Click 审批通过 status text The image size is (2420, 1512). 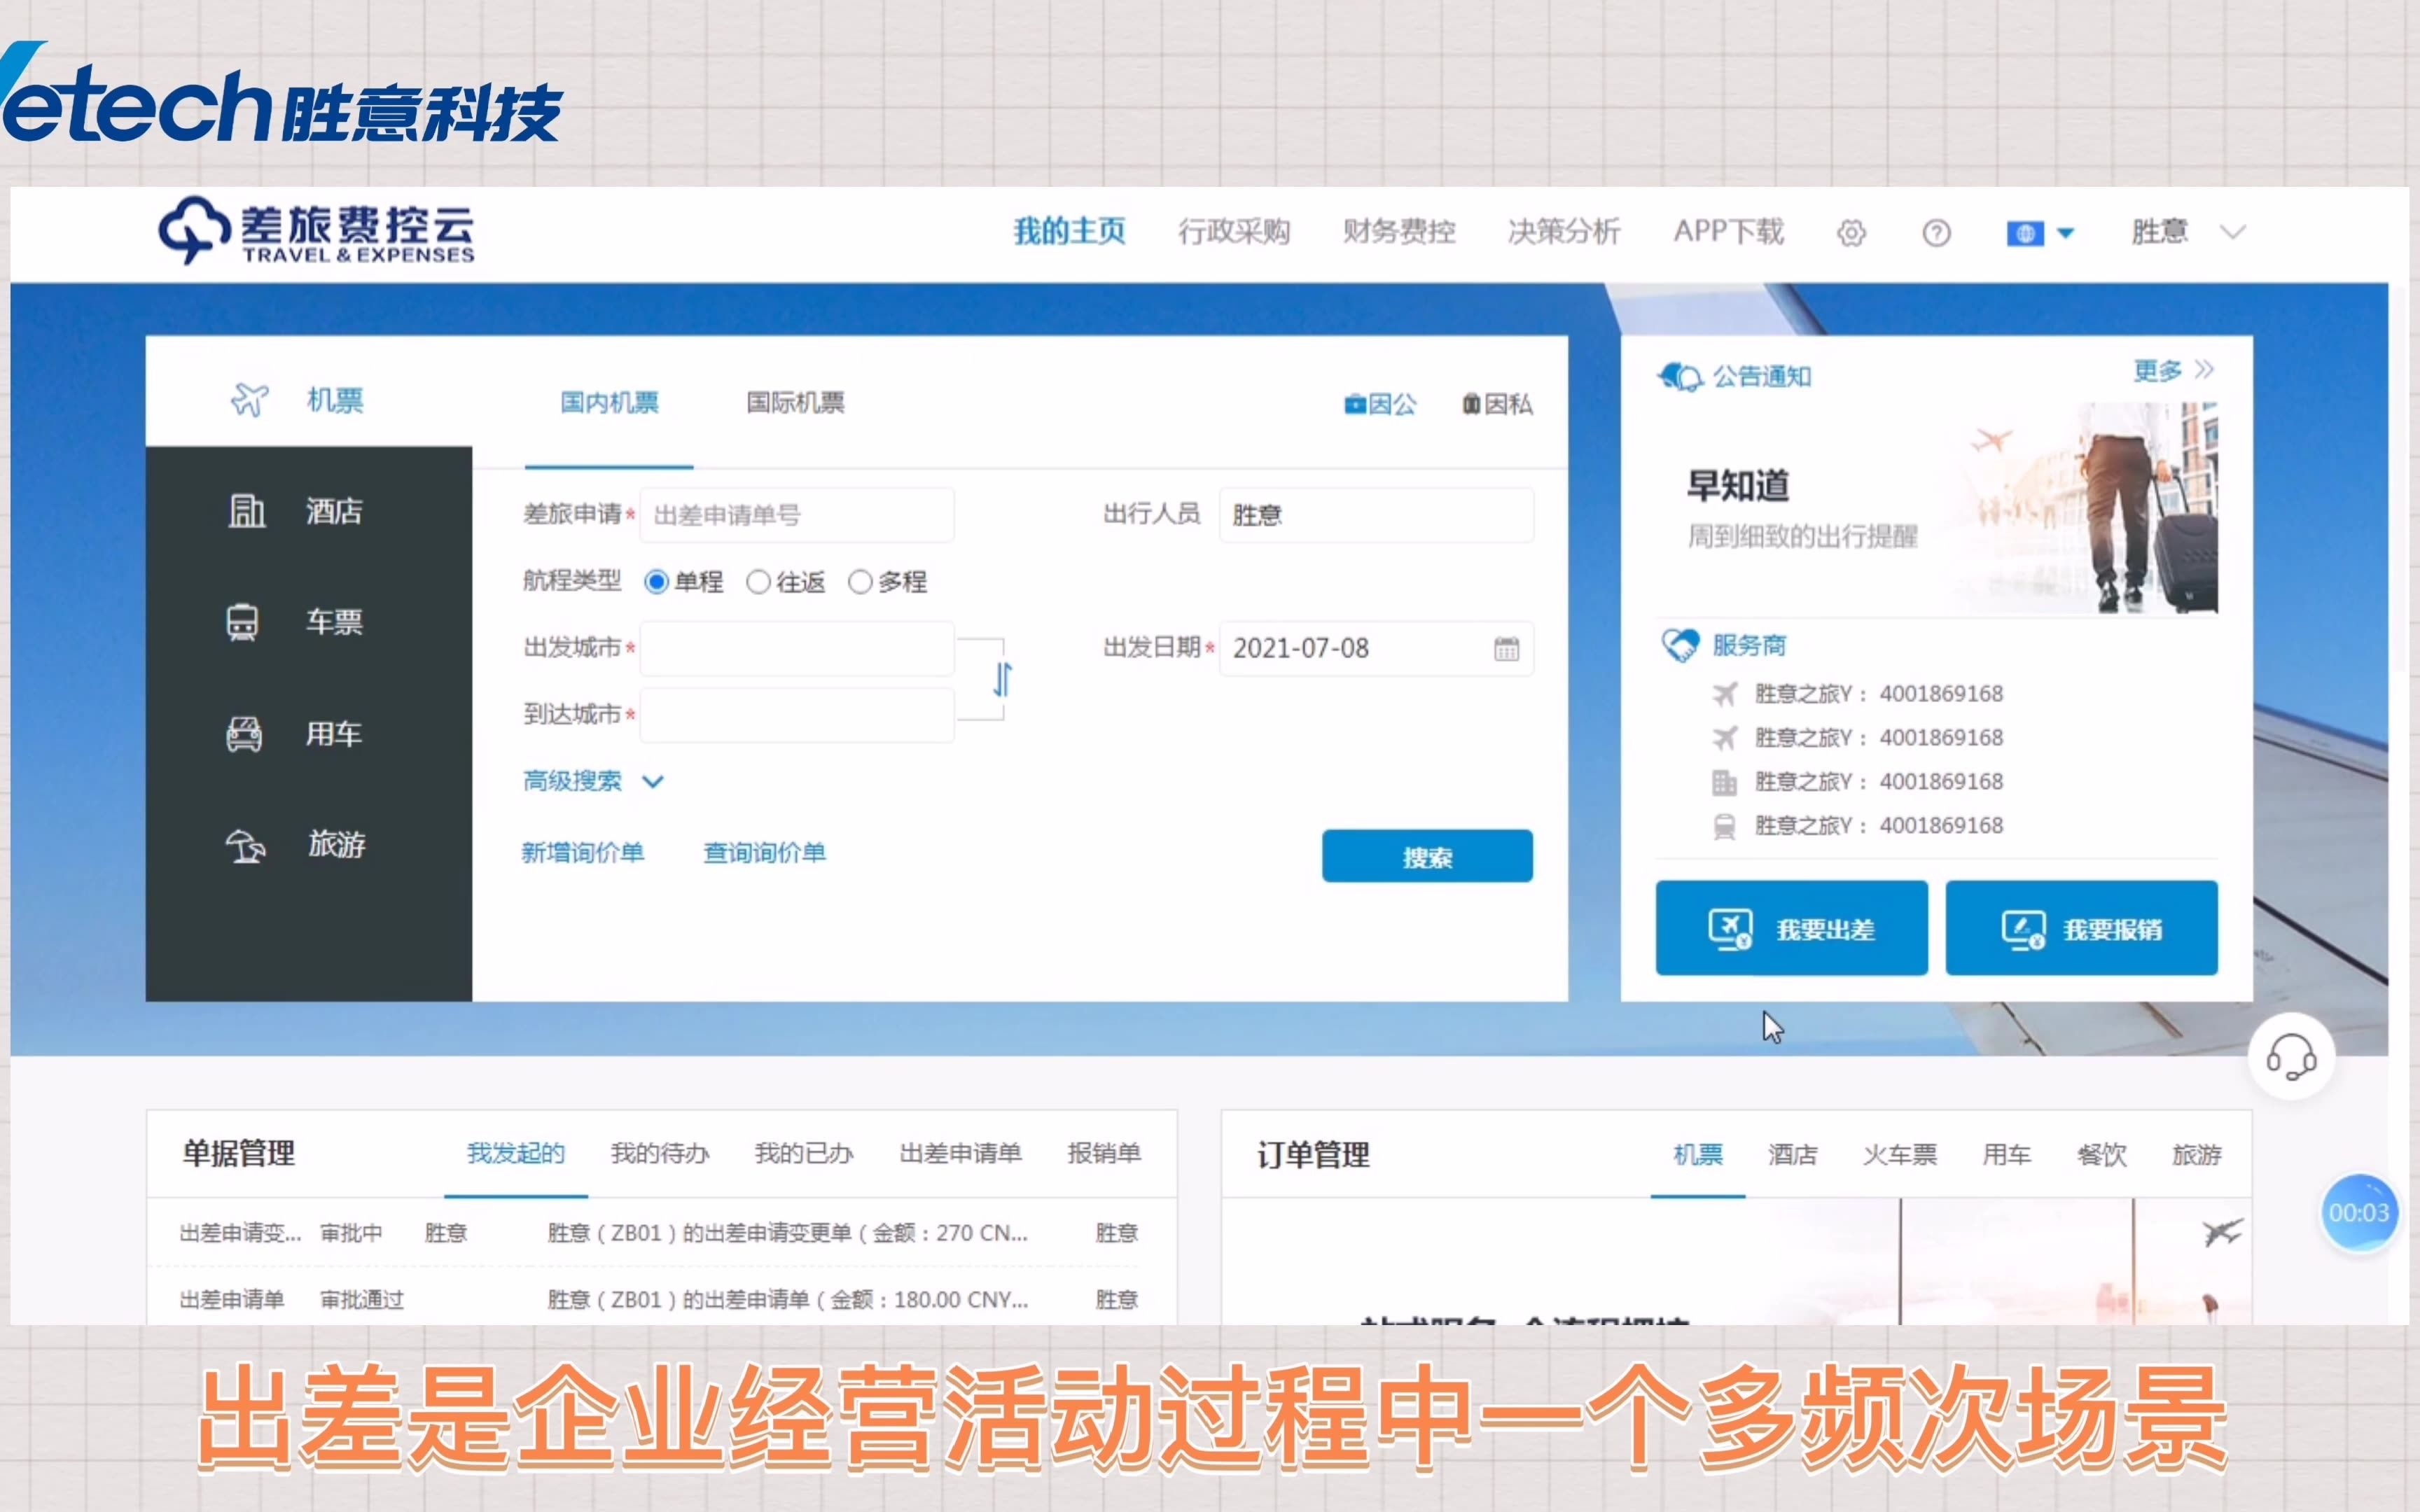362,1300
